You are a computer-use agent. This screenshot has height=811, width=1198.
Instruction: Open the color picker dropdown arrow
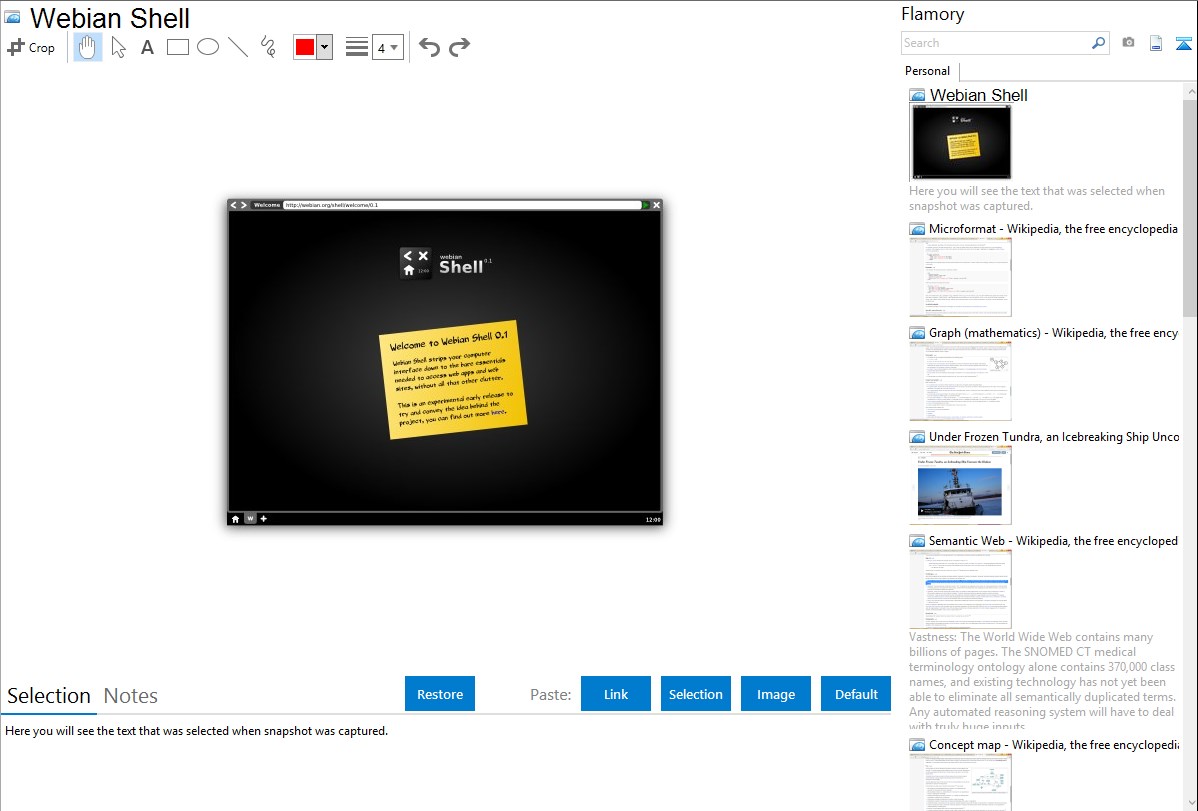click(324, 47)
